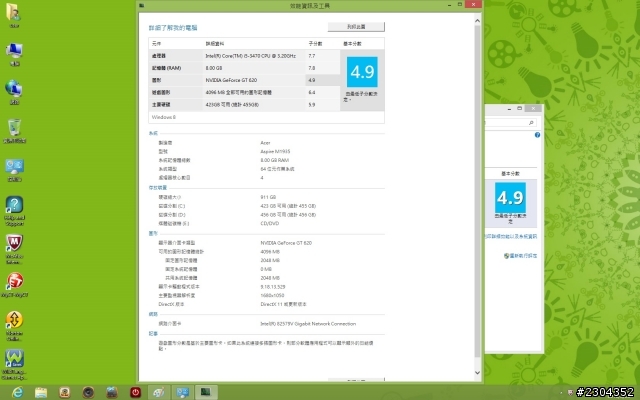Click the performance tool title bar icon

pos(142,5)
